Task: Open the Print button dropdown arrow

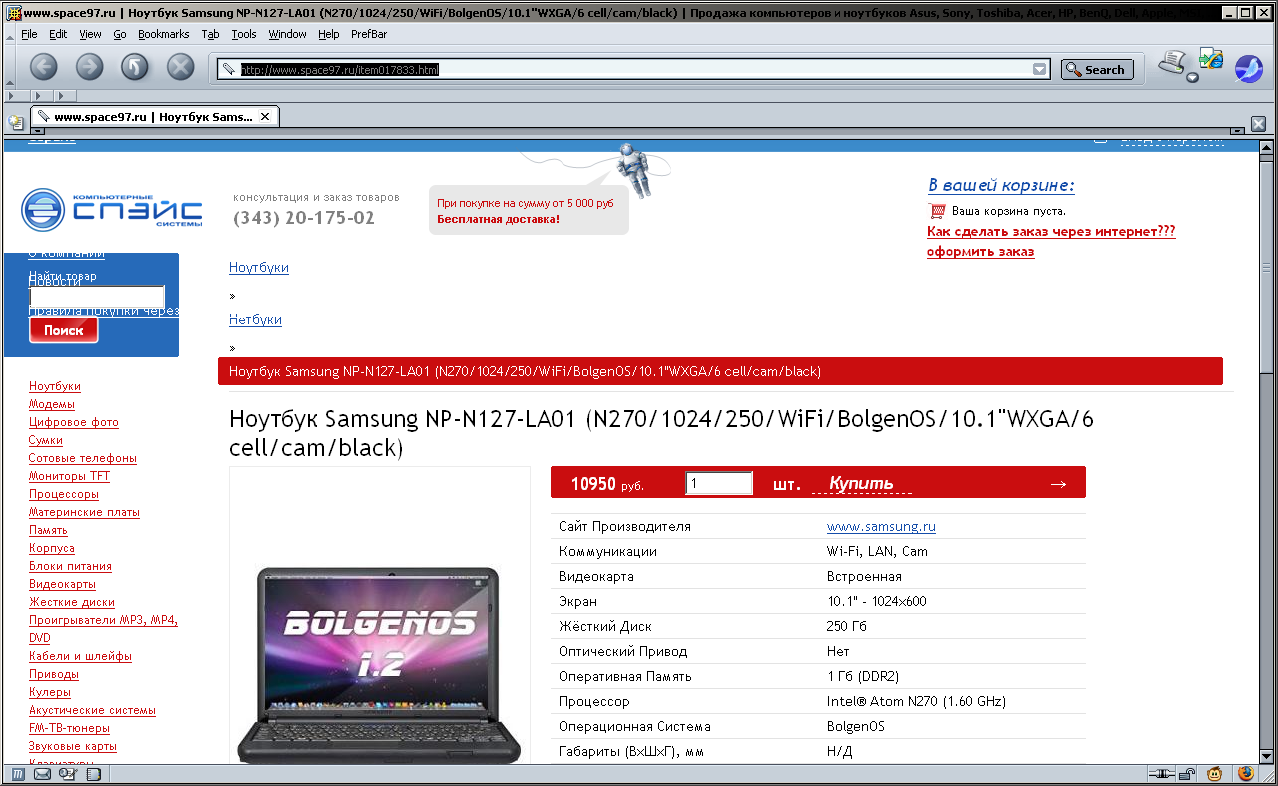Action: coord(1192,78)
